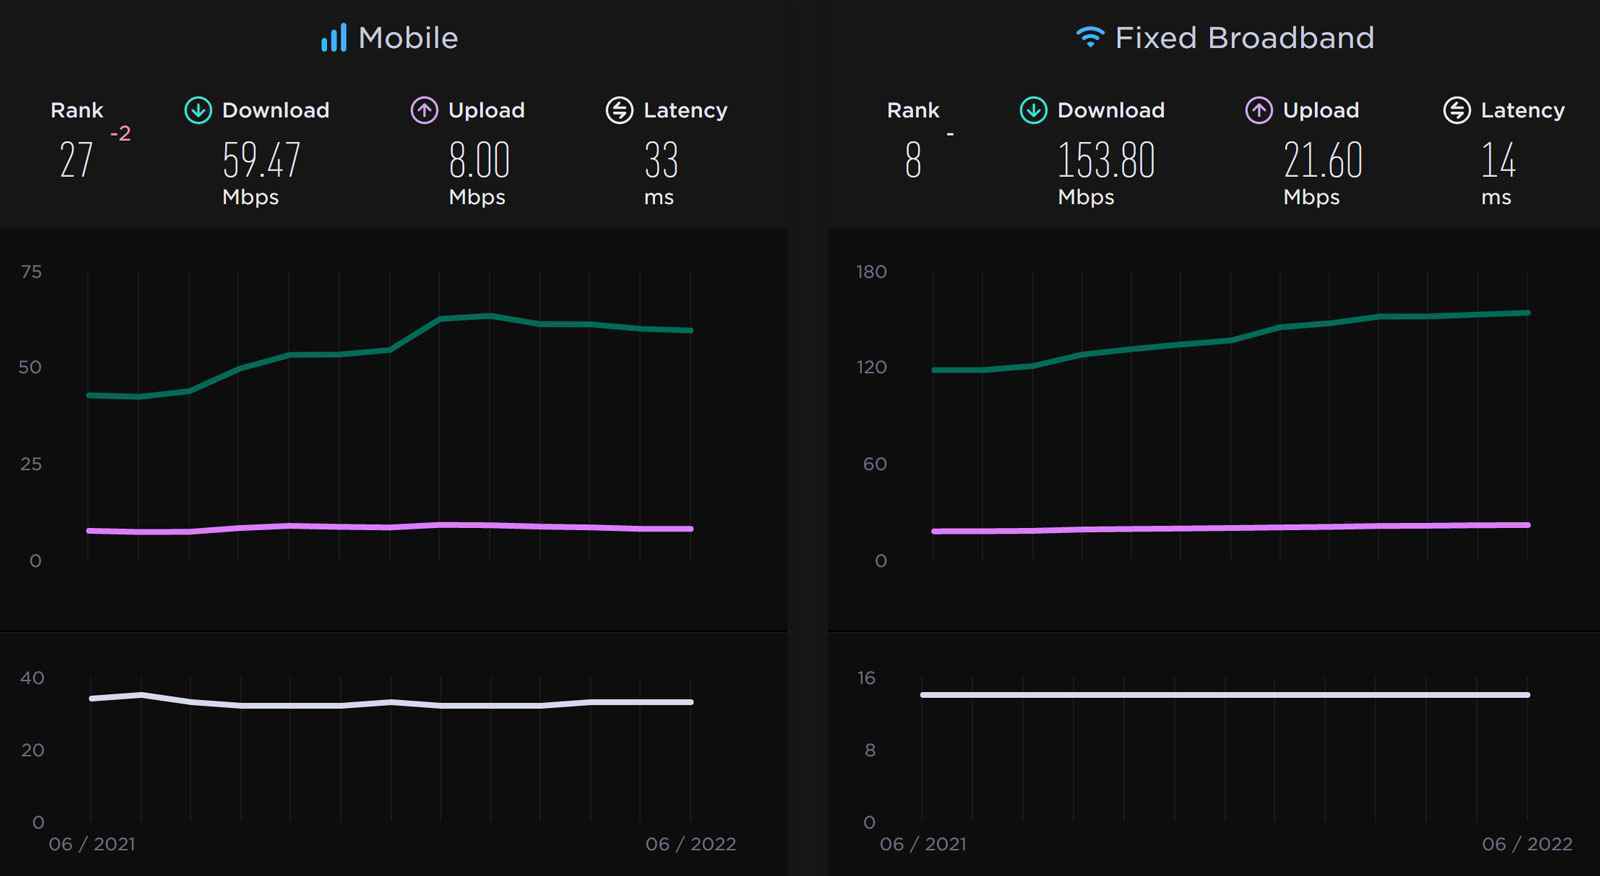Click the Mobile Upload label

point(487,110)
